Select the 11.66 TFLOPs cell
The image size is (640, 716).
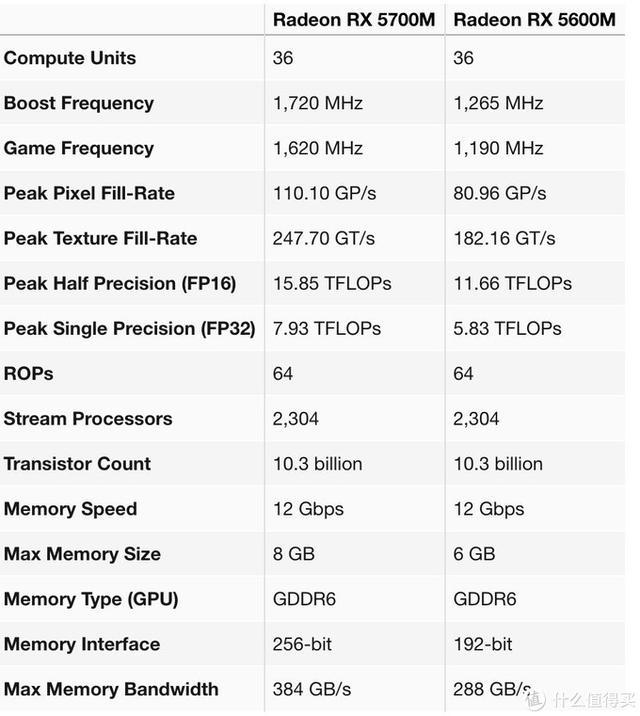pyautogui.click(x=512, y=283)
